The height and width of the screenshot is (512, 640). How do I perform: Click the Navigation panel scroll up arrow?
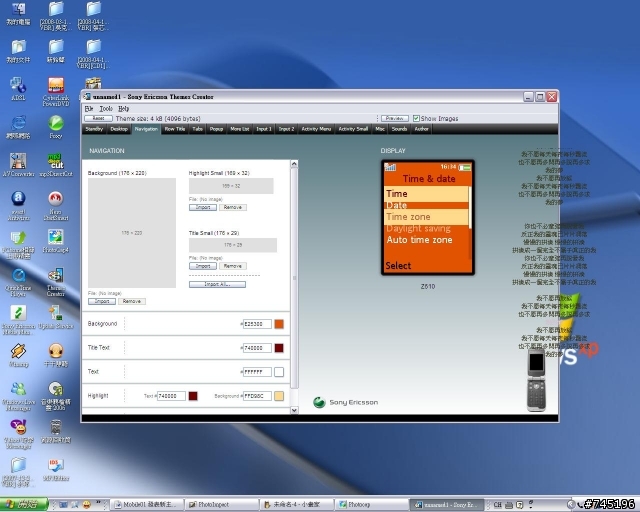click(294, 164)
